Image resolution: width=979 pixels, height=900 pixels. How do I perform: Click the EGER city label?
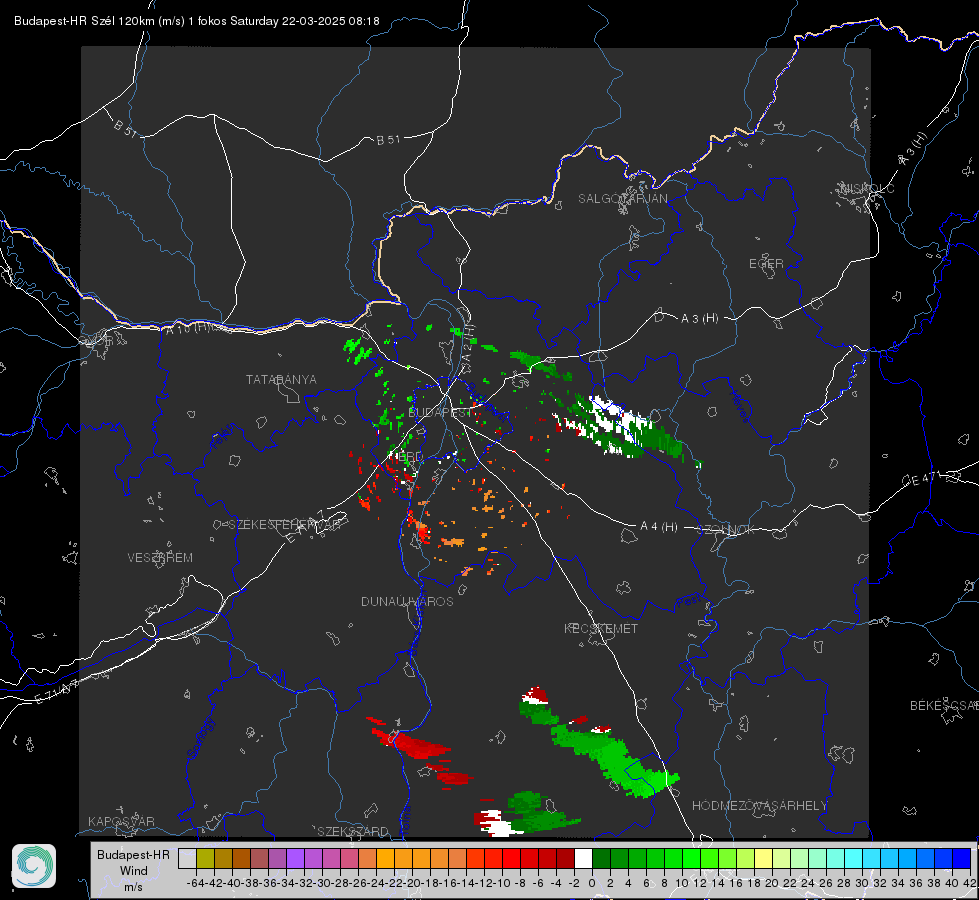tap(766, 264)
